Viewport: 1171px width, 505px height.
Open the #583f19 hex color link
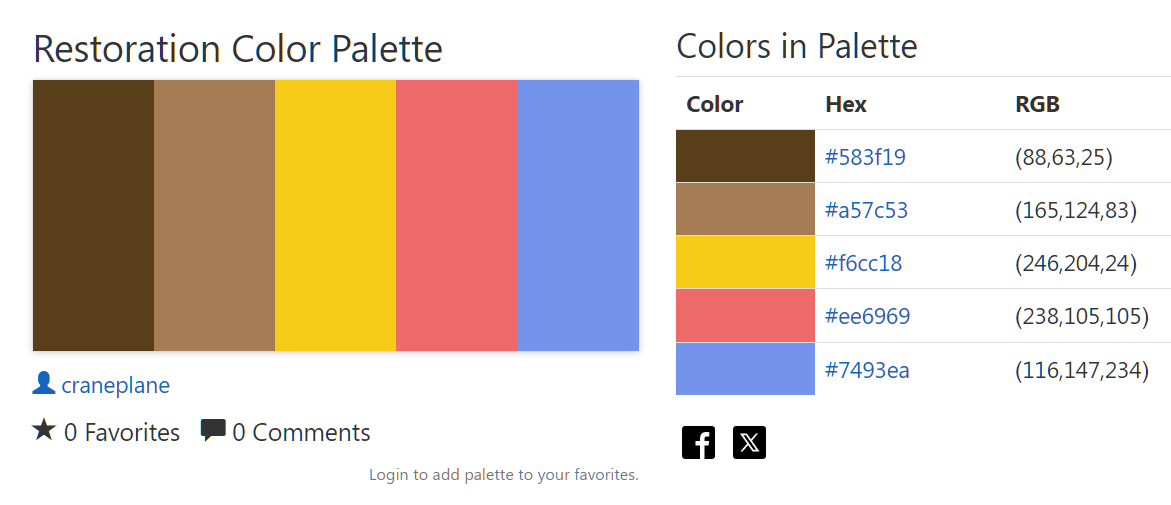click(865, 157)
